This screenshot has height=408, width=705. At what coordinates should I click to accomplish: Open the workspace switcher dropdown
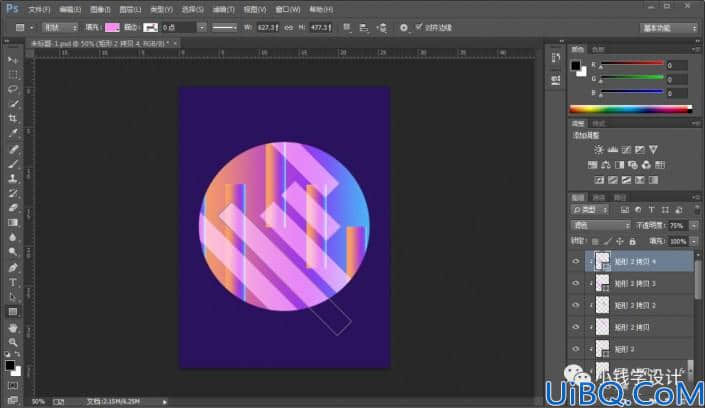tap(669, 28)
